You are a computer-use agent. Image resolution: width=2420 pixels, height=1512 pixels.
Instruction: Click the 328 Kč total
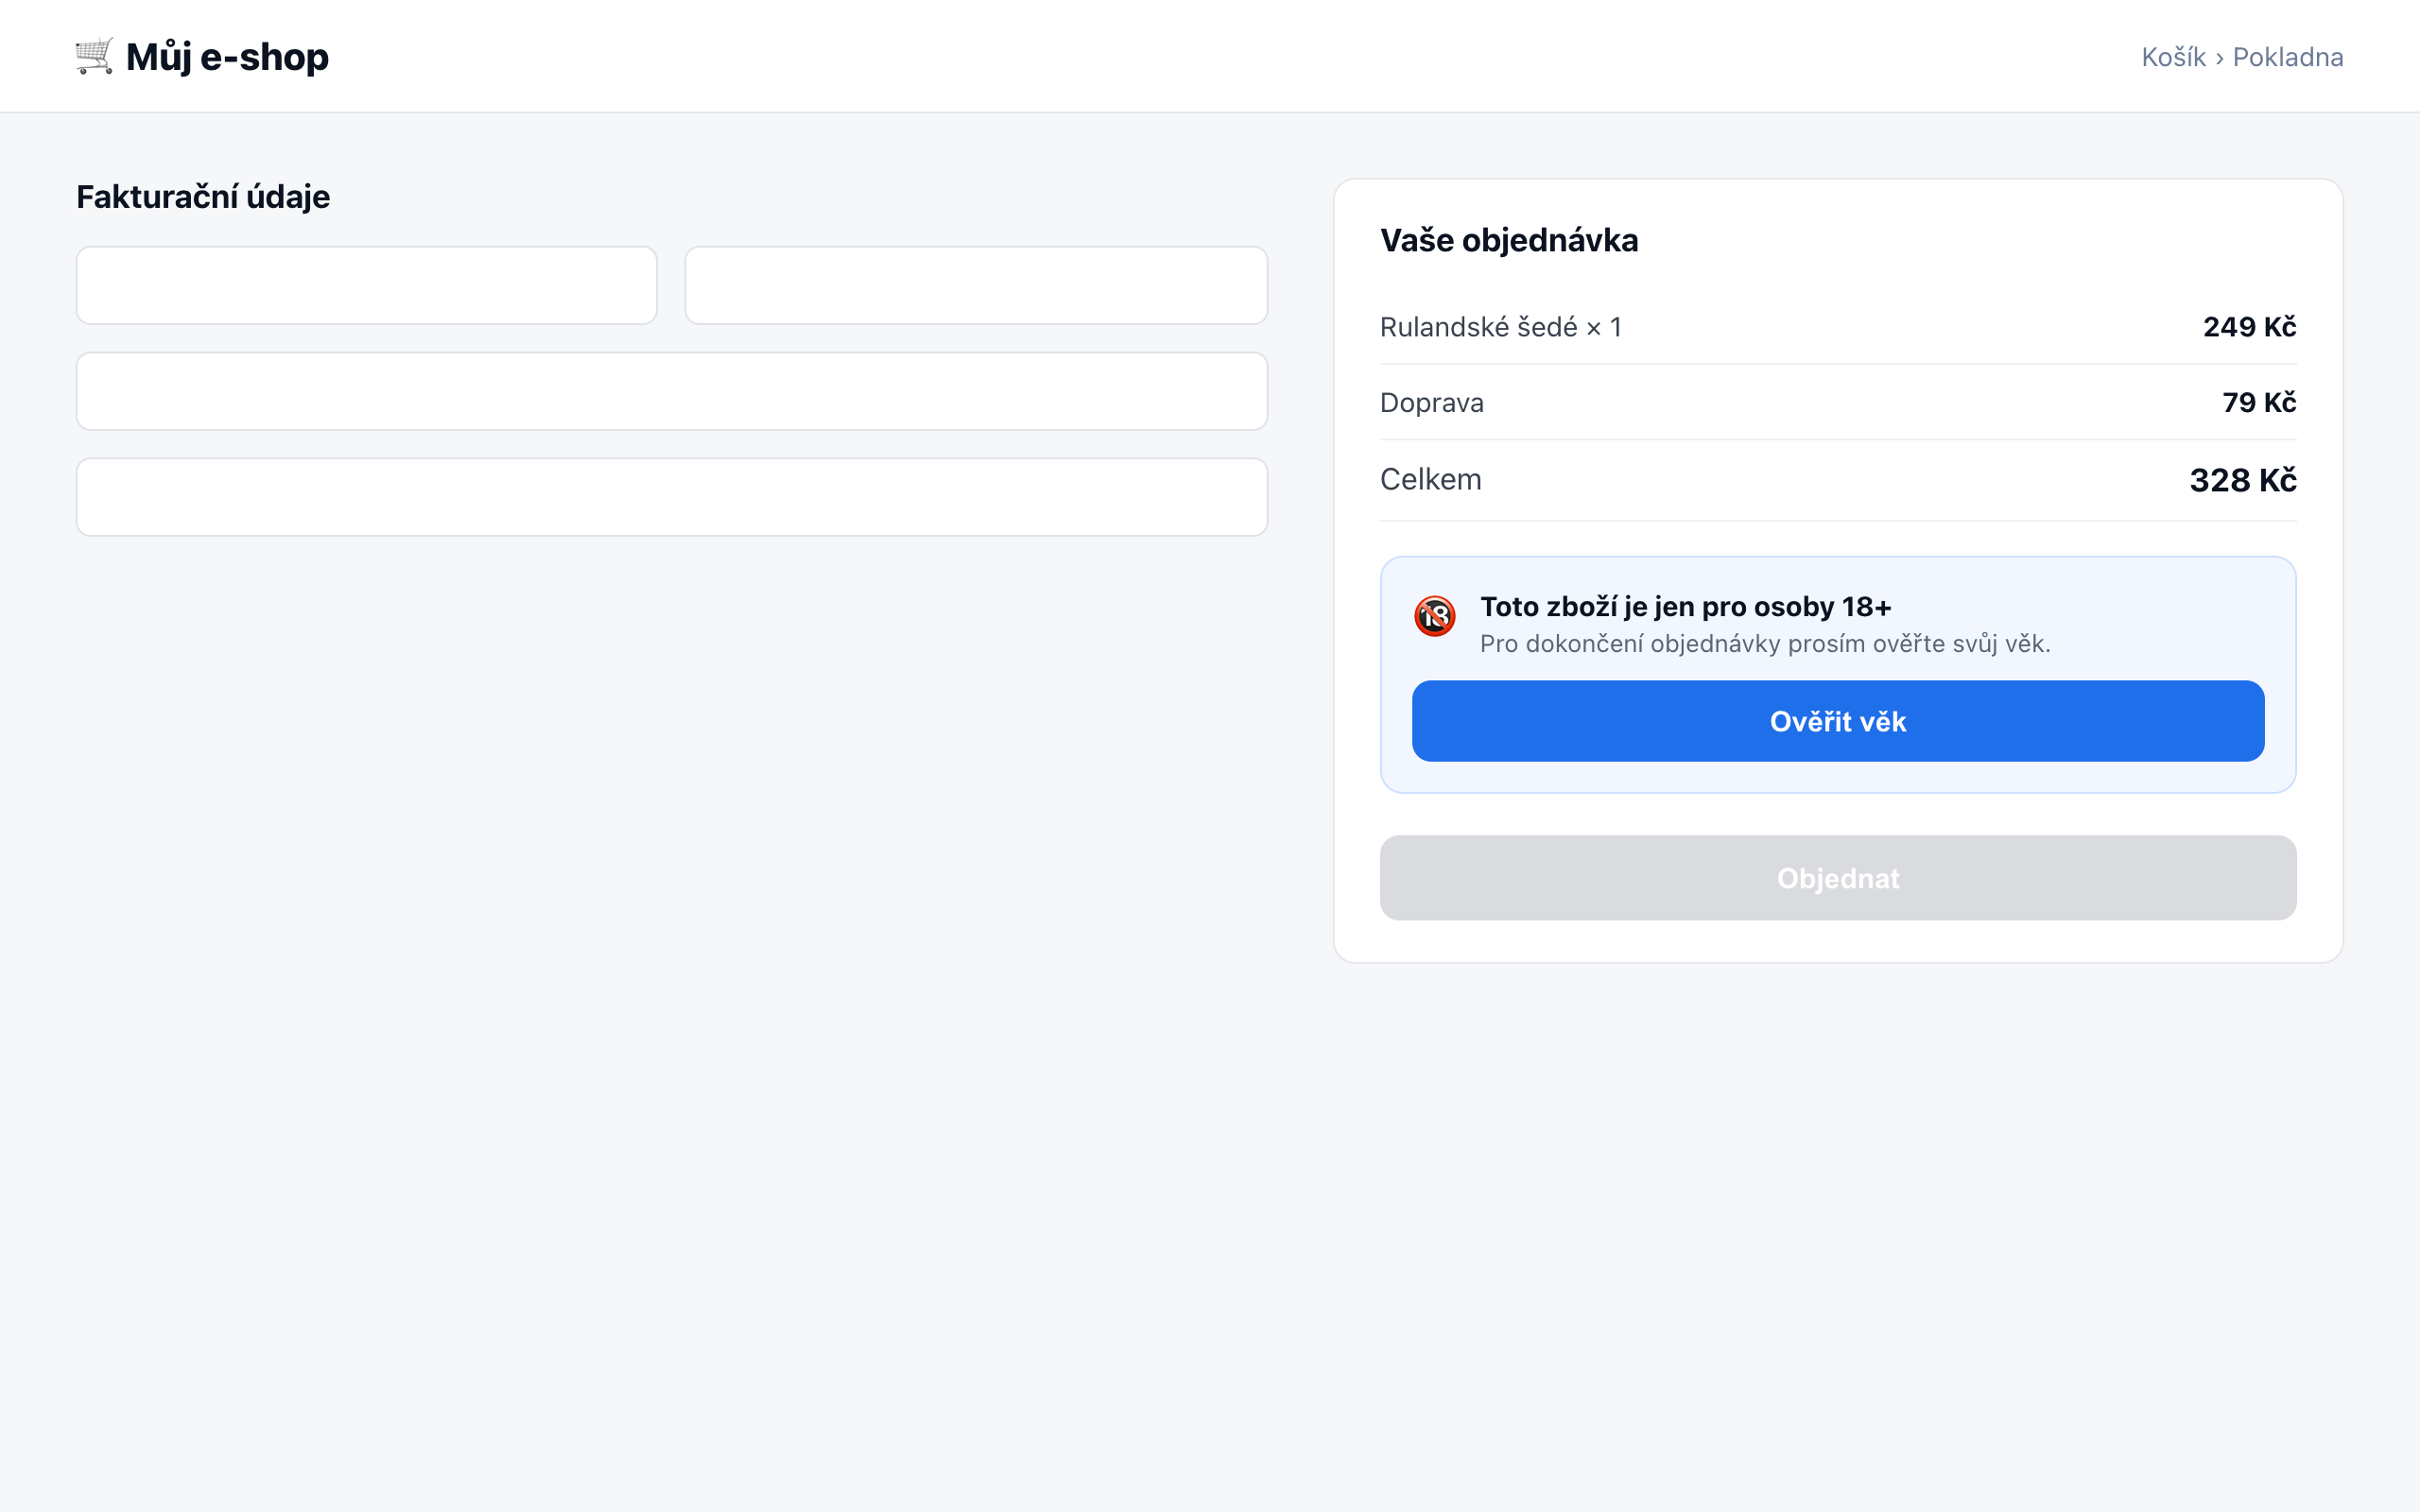(2243, 481)
